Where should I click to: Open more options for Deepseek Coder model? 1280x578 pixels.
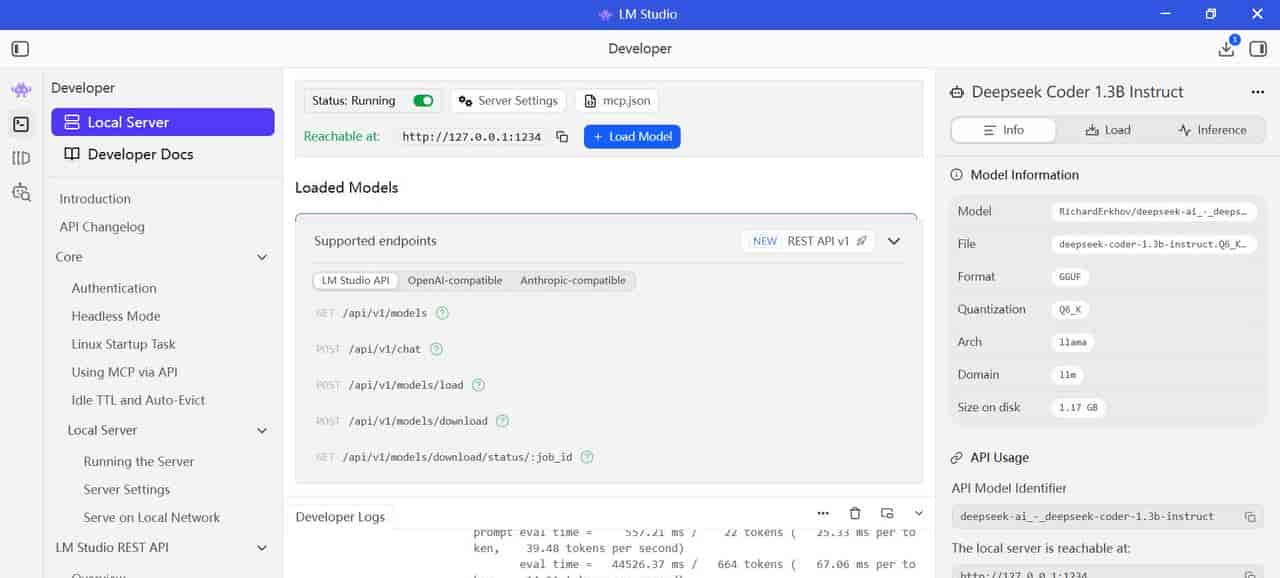1258,92
